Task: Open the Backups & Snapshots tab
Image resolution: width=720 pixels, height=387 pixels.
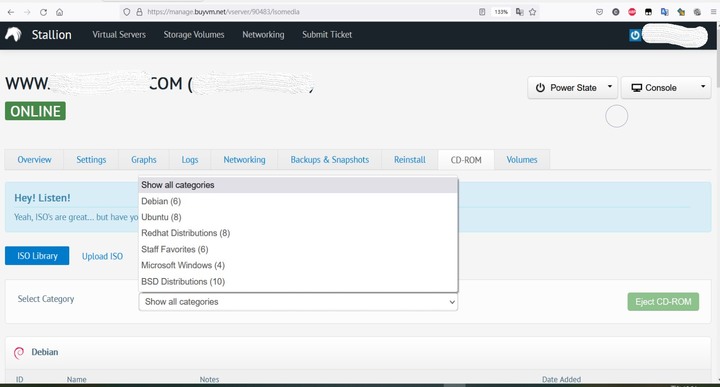Action: 330,160
